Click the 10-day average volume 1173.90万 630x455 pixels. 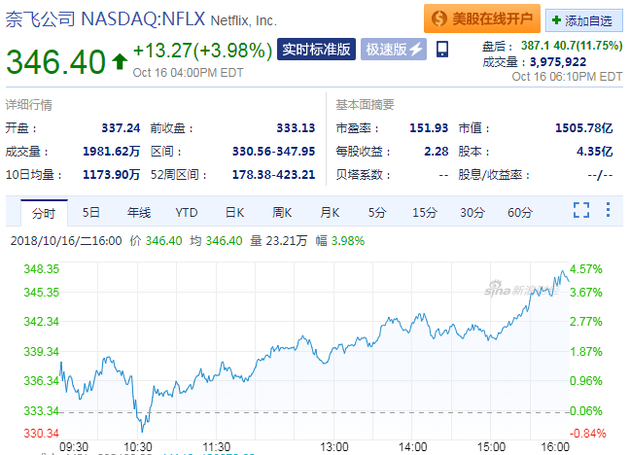(111, 175)
